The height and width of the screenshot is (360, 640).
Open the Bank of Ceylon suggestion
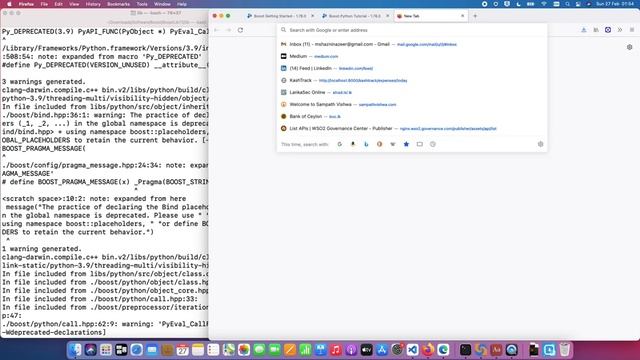[412, 116]
